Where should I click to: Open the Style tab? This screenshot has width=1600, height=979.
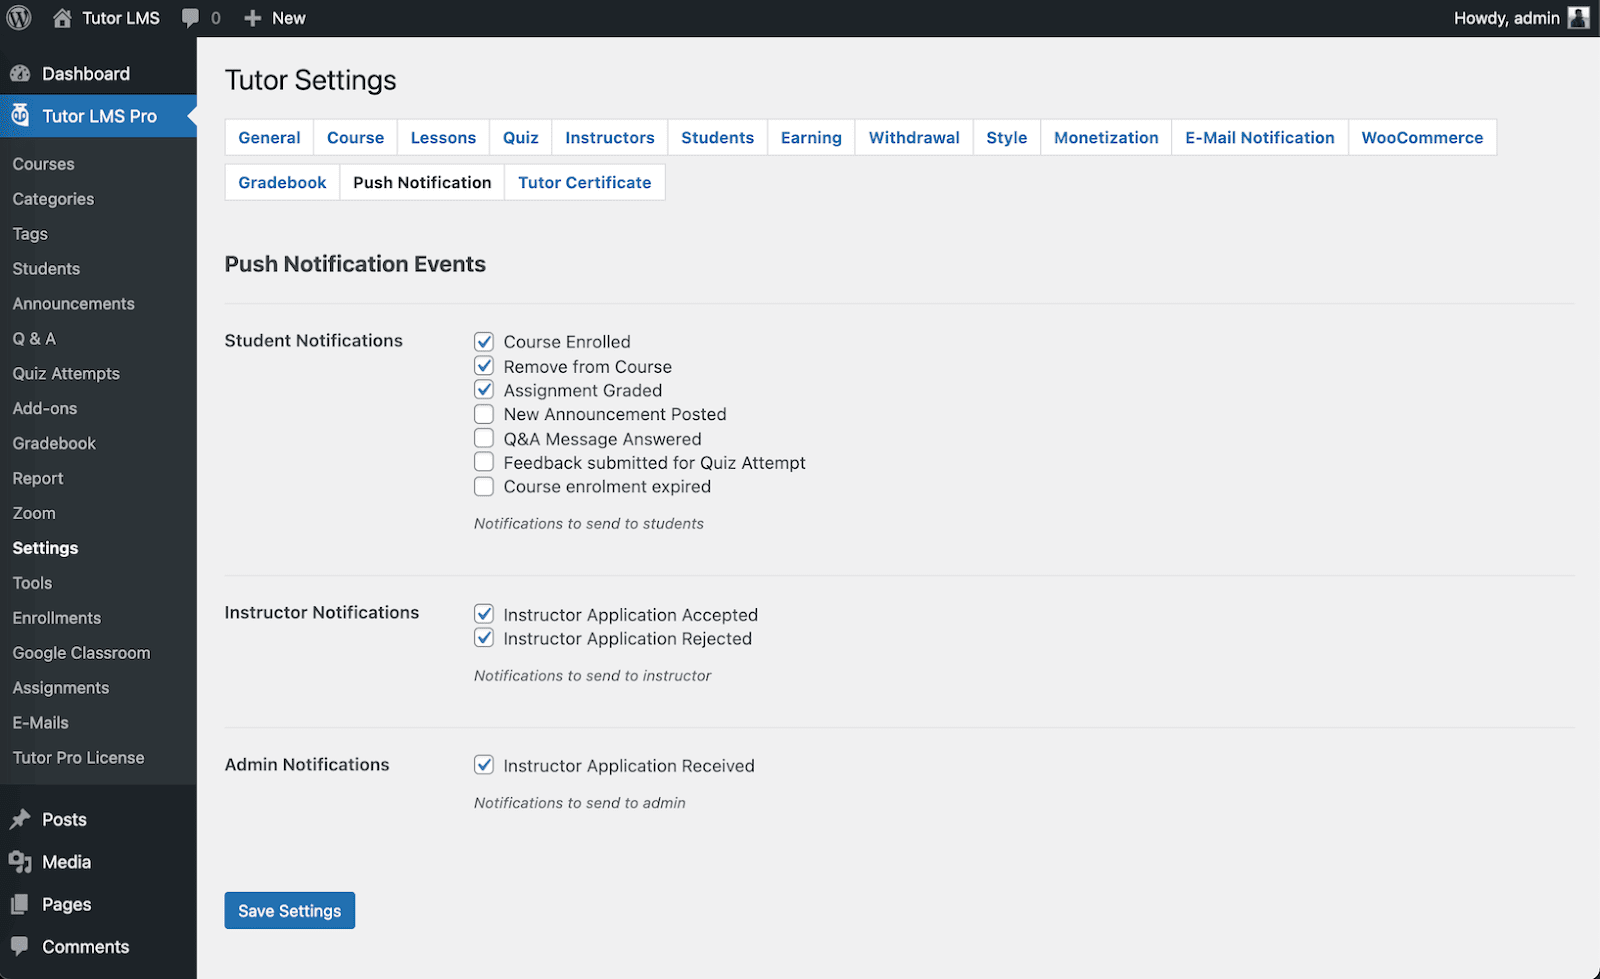click(1006, 137)
